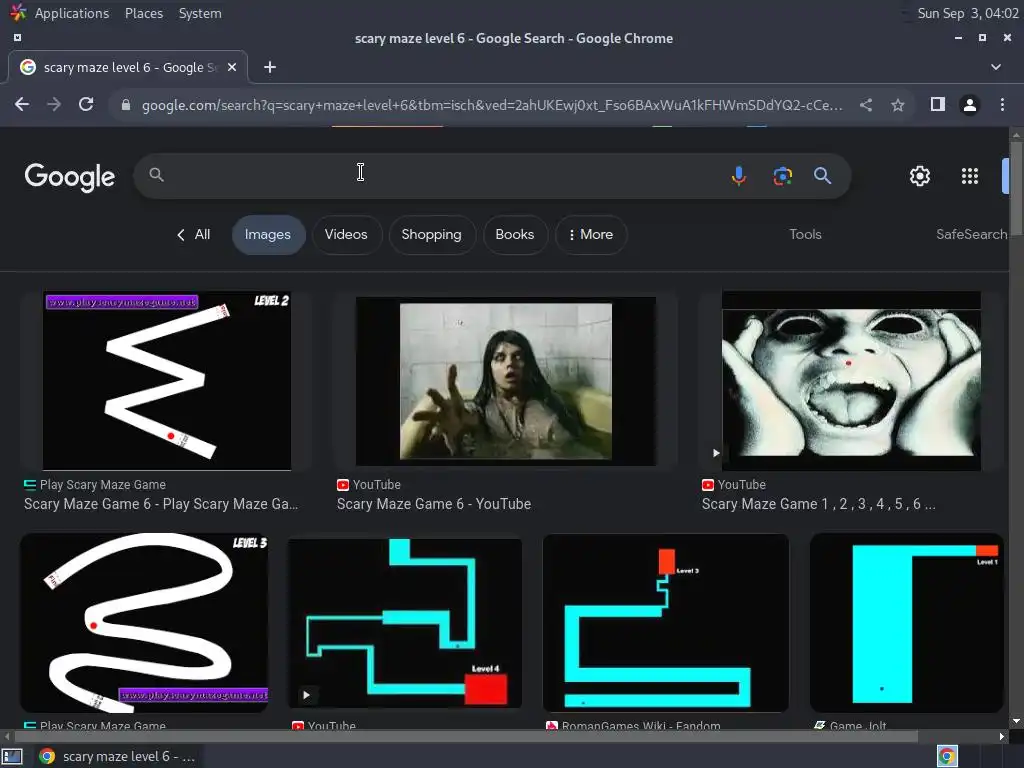Open 'Scary Maze Game 1, 2, 3, 4, 5, 6' link

click(x=818, y=504)
